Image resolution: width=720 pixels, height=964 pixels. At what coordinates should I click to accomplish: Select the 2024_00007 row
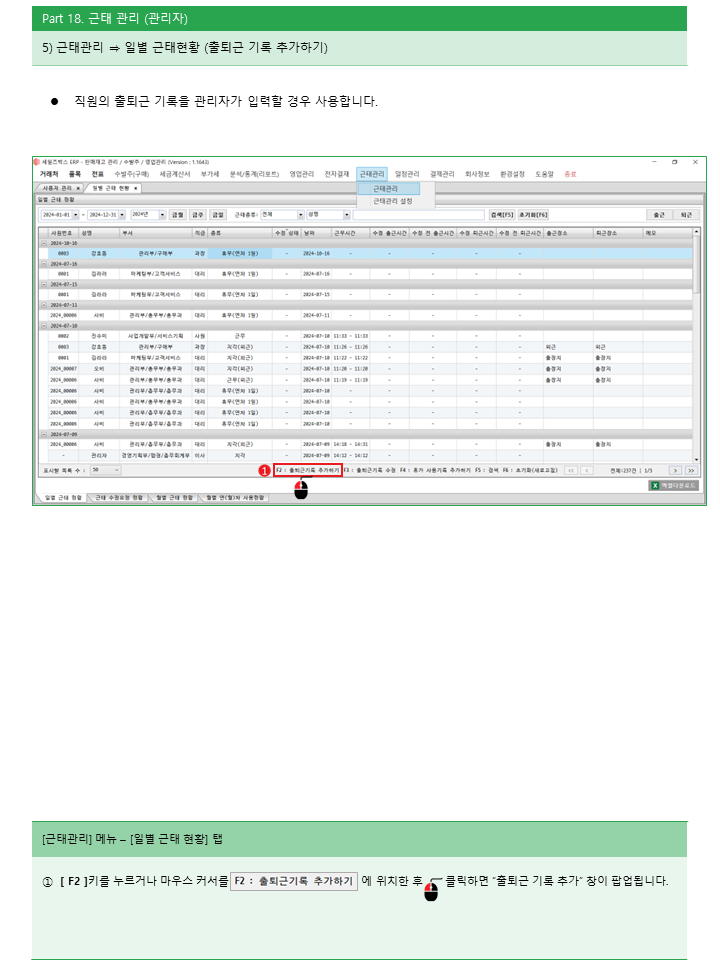click(x=366, y=369)
